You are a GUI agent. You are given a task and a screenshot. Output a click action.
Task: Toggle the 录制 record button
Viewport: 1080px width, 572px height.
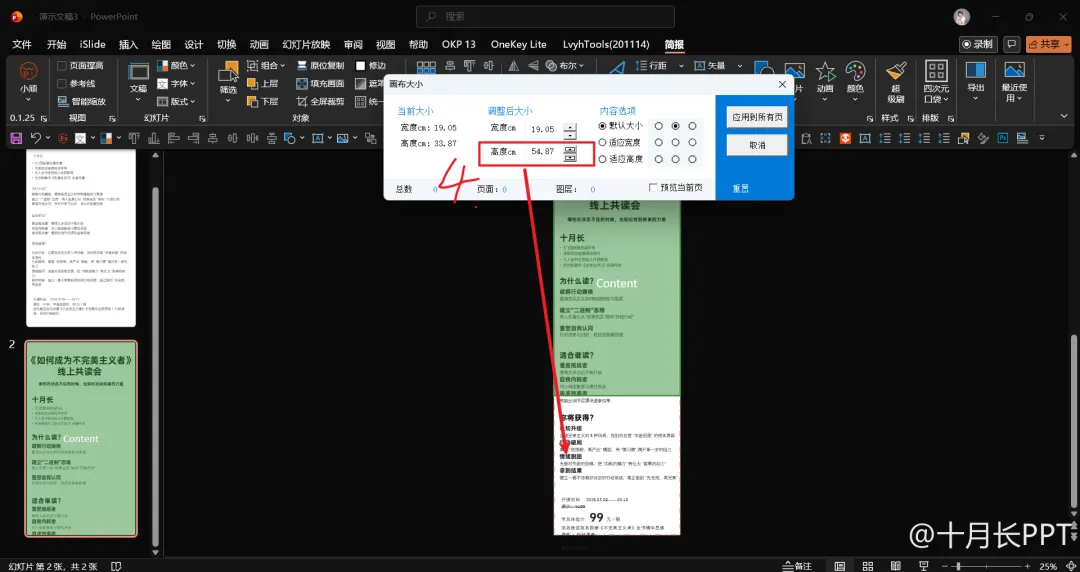[979, 44]
